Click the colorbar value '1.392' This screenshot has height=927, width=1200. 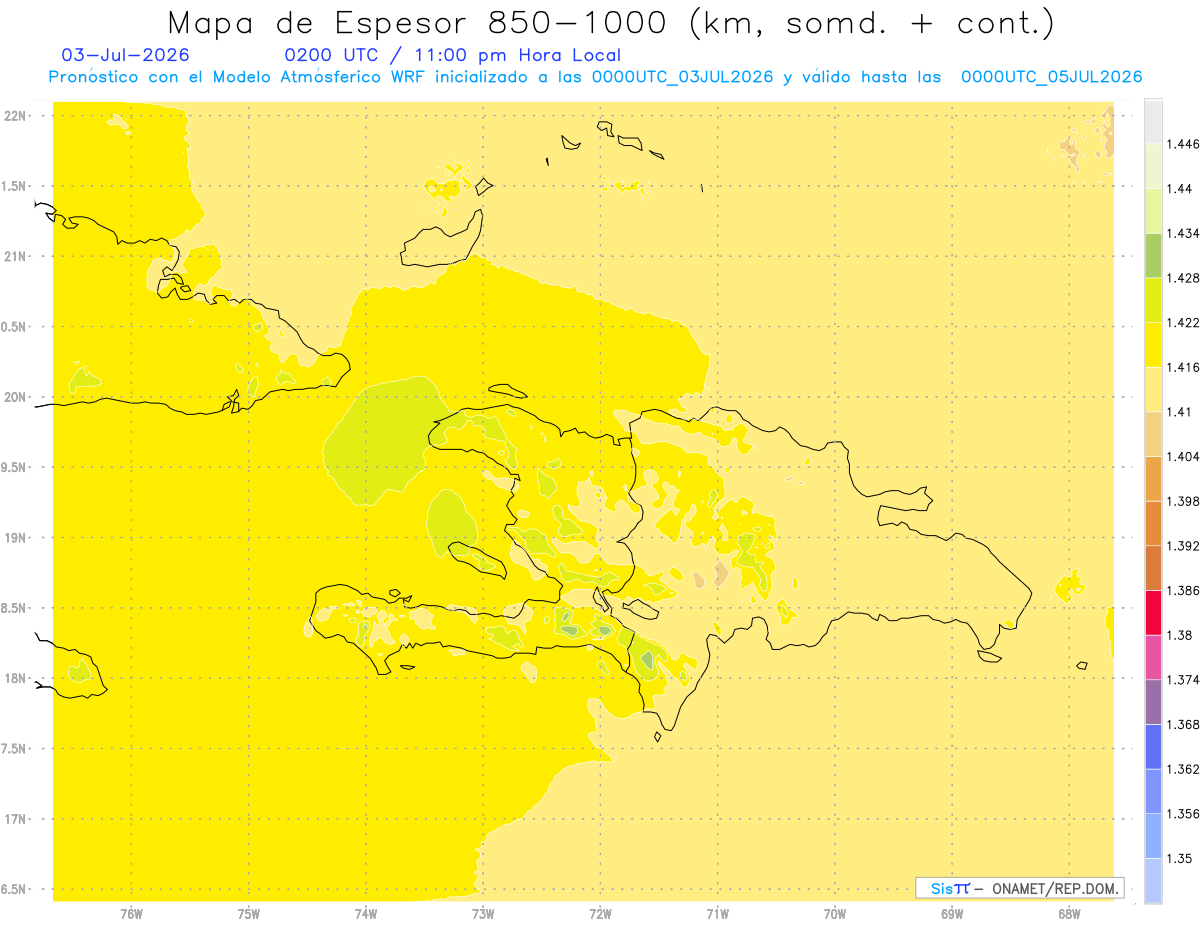click(1183, 546)
